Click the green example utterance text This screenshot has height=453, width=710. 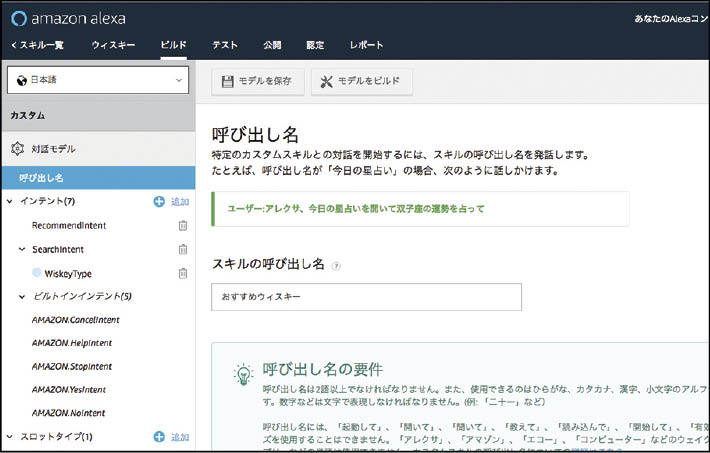pyautogui.click(x=355, y=209)
